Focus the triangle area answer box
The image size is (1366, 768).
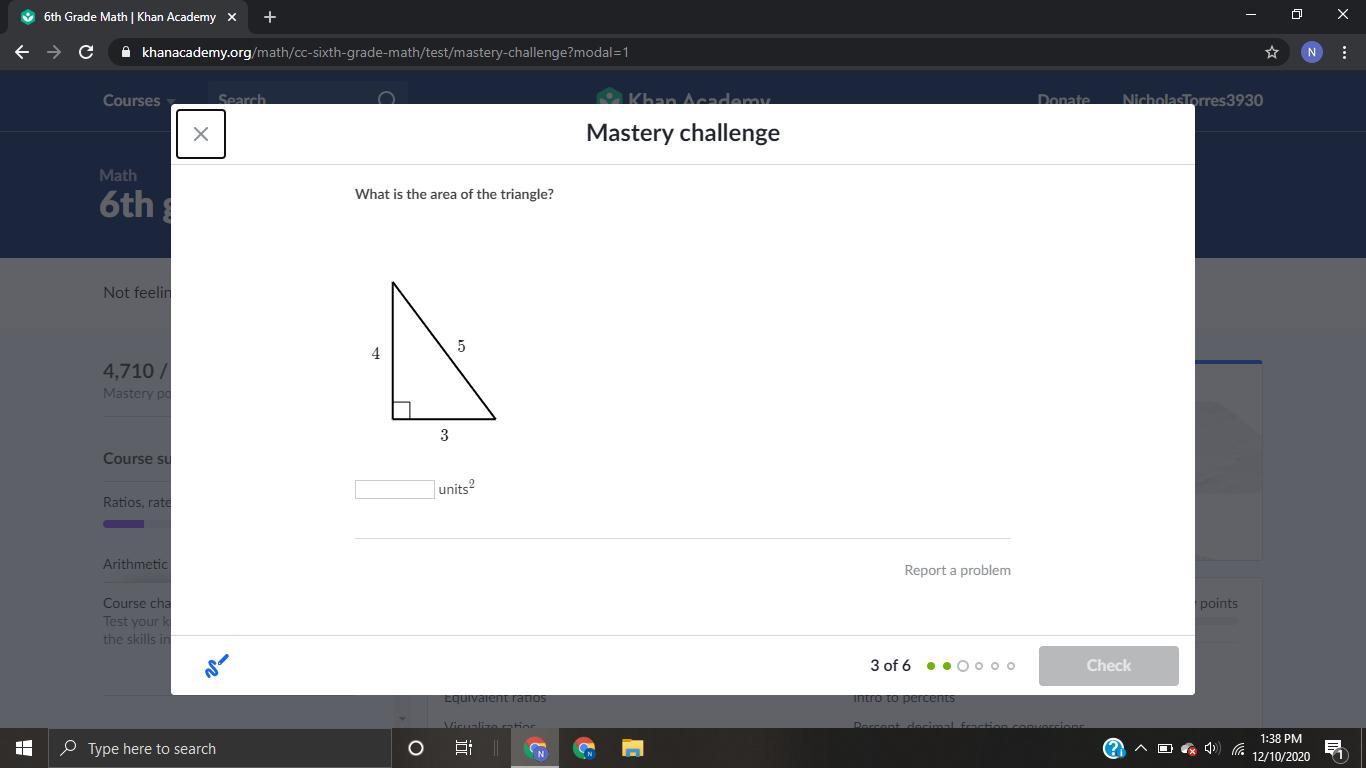pos(395,489)
